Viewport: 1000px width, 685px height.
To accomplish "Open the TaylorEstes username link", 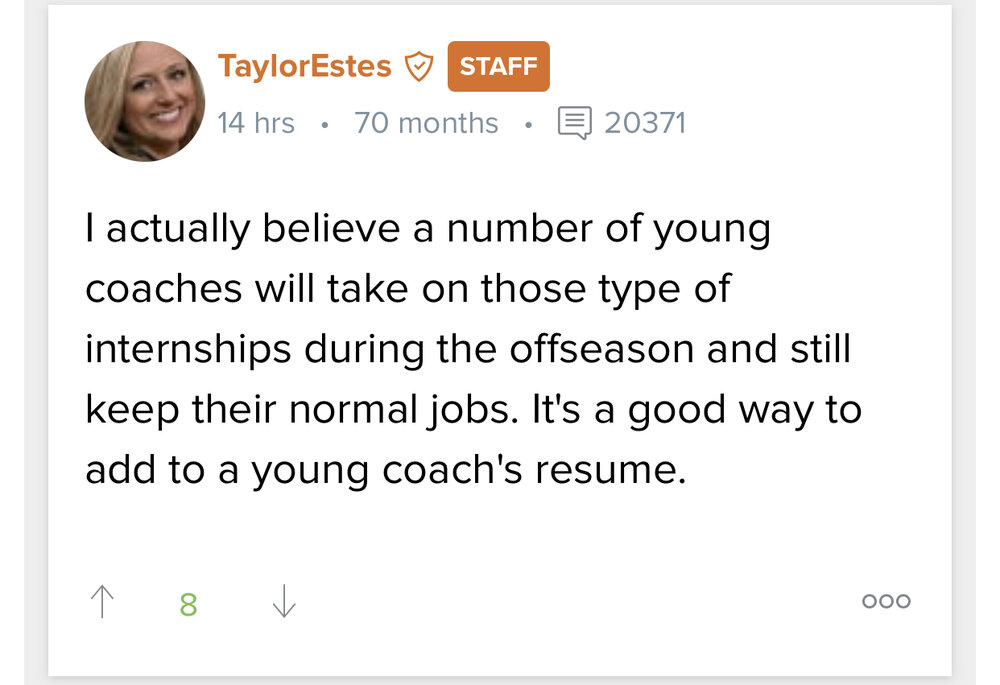I will (304, 67).
